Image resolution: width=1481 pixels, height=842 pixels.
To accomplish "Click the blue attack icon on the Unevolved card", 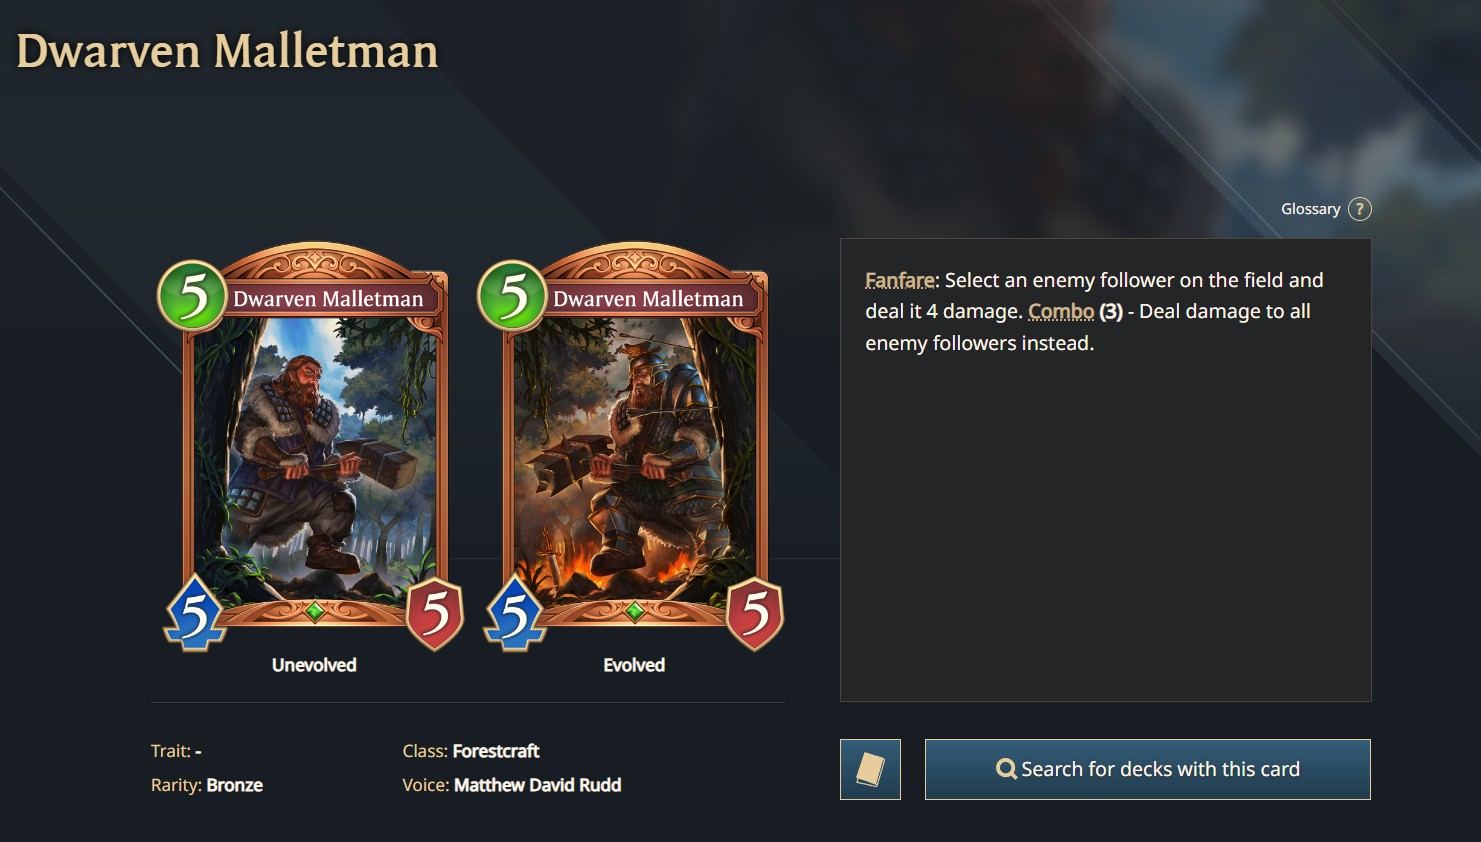I will pos(195,614).
